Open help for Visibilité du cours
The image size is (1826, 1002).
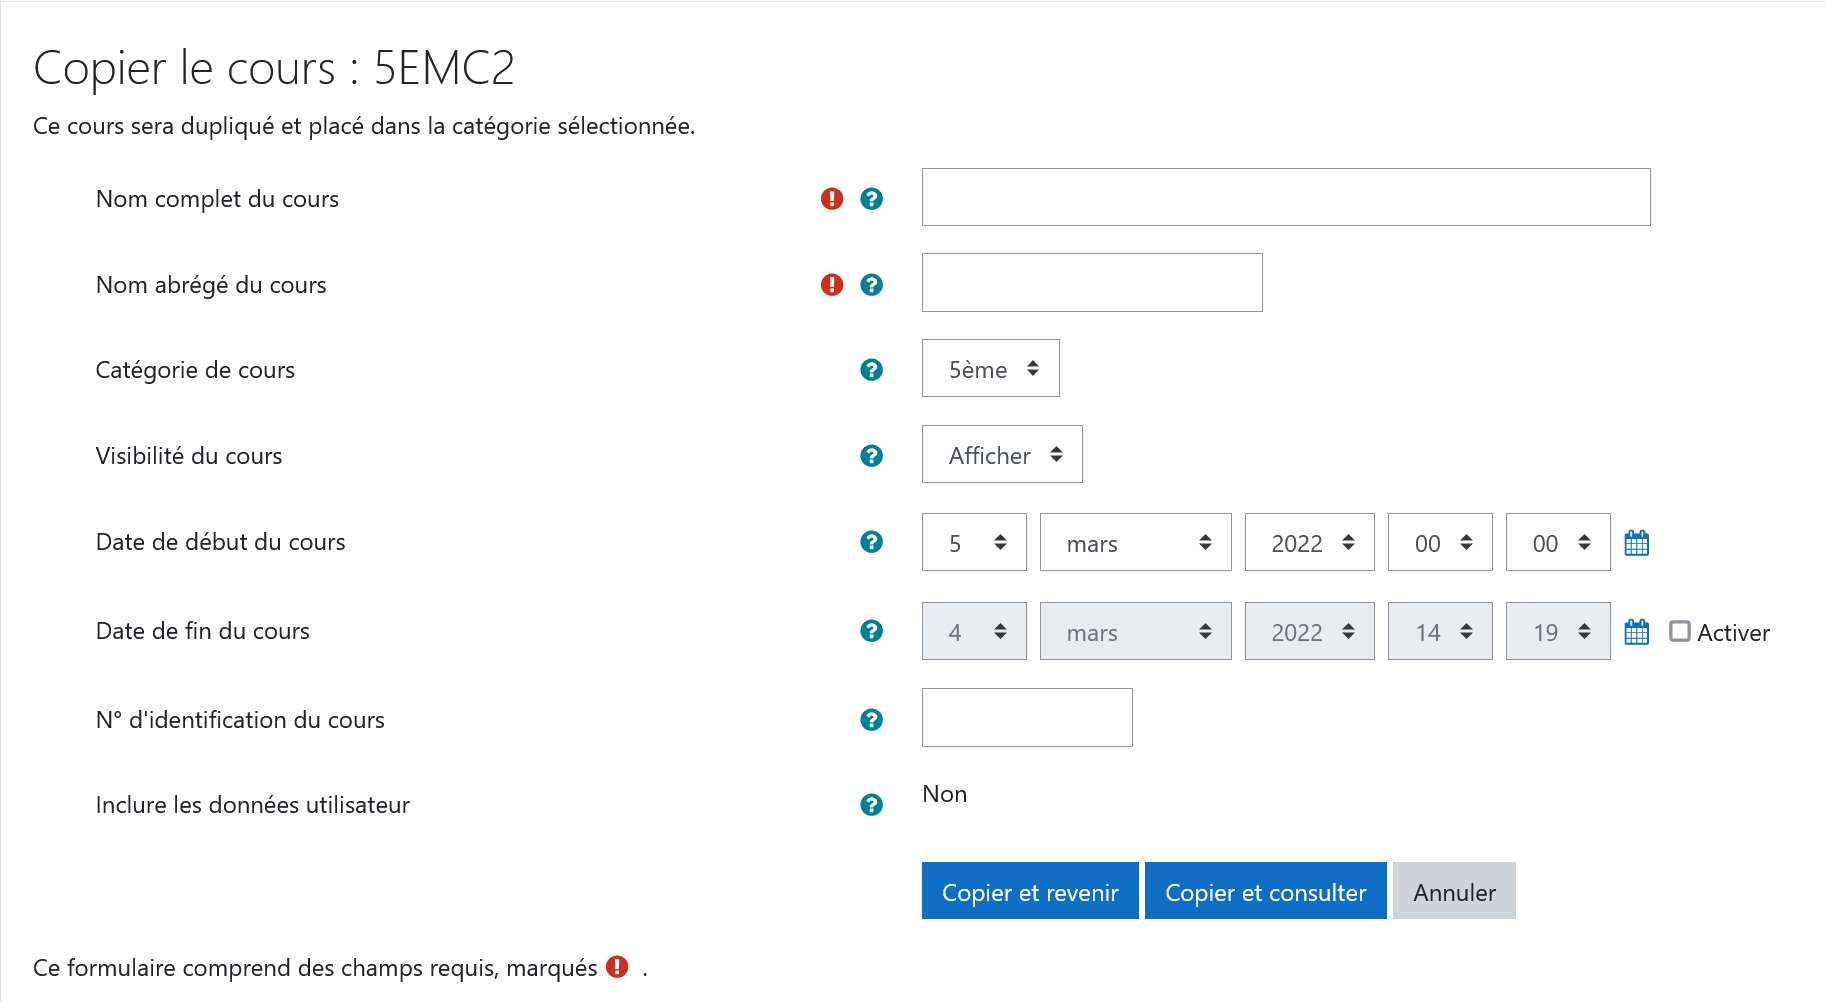click(871, 456)
